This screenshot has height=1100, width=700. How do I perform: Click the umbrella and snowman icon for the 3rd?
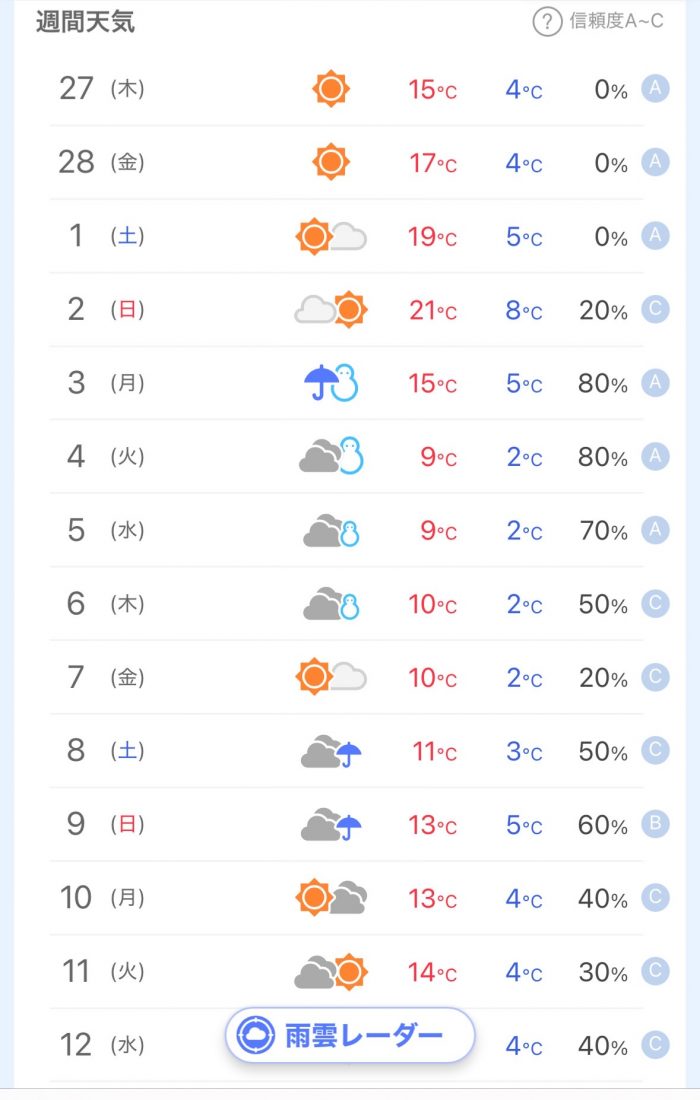(330, 383)
